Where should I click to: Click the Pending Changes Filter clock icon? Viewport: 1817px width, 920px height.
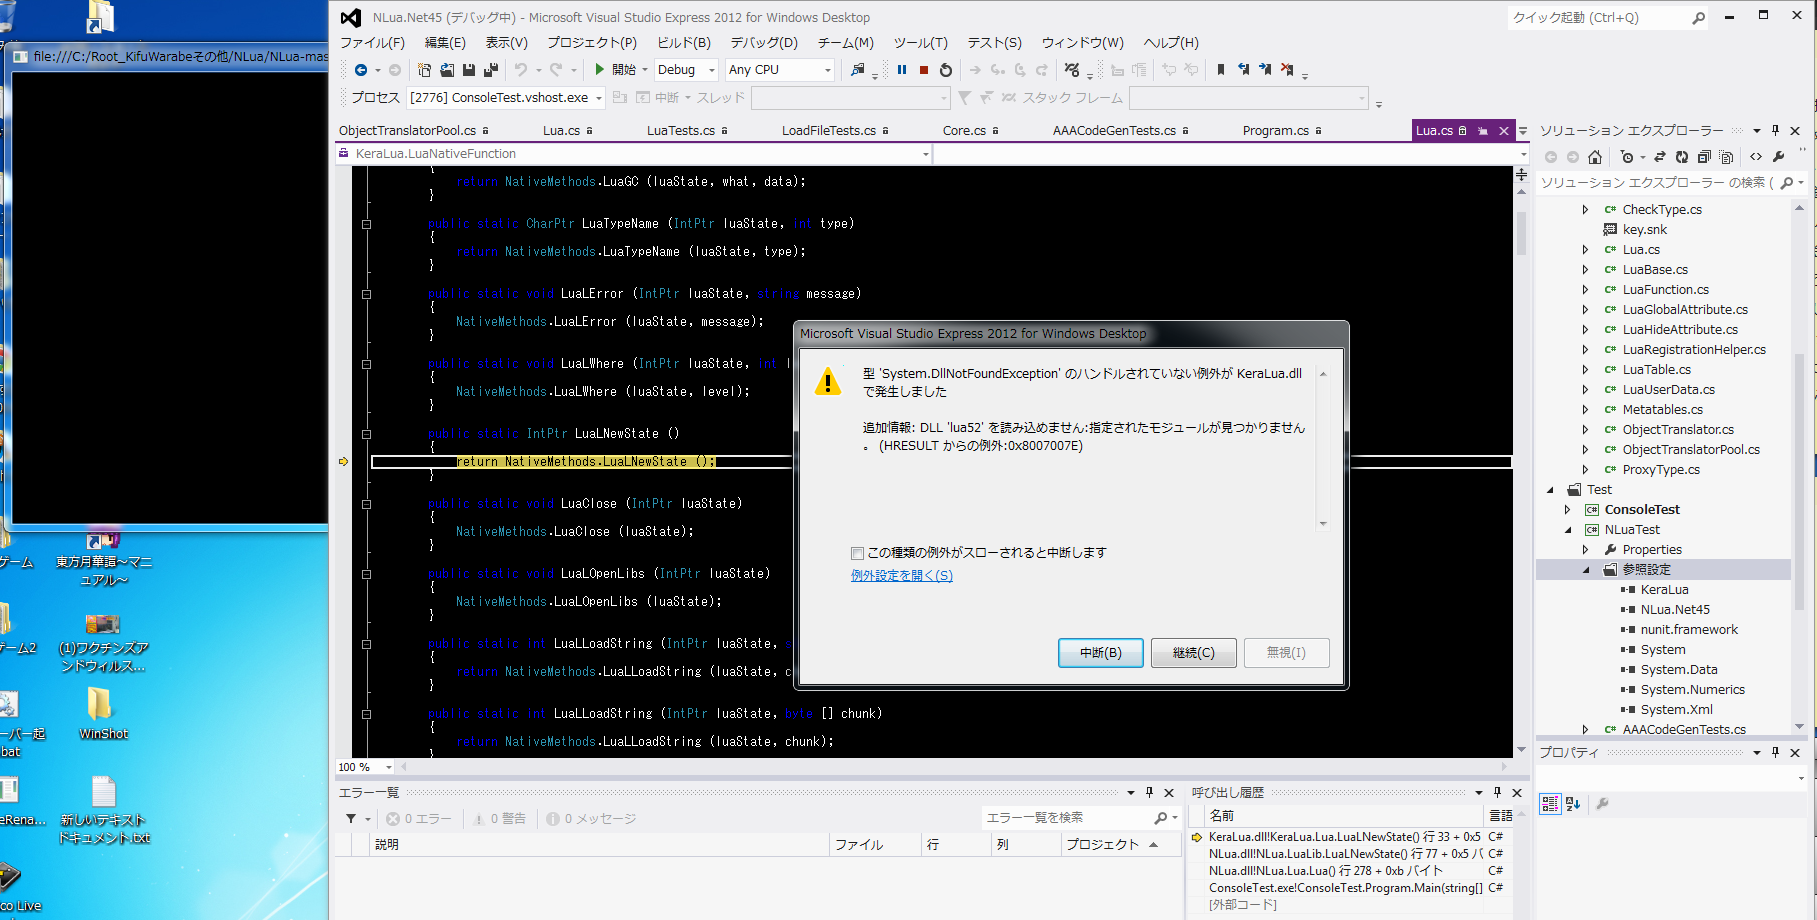(x=1628, y=157)
